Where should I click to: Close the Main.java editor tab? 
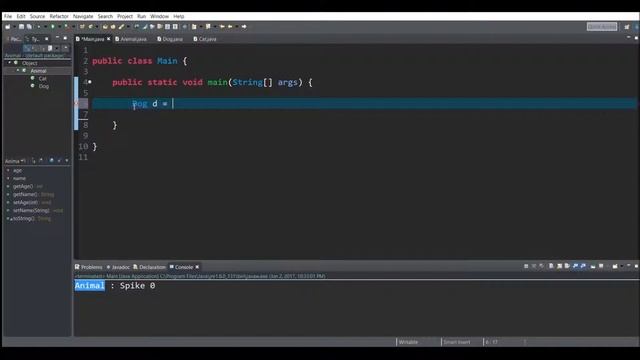(x=109, y=39)
